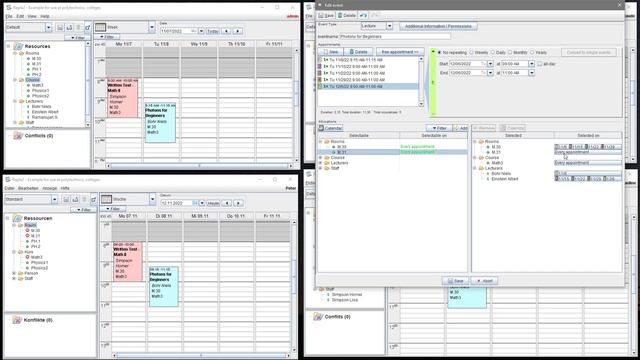Click the next-week arrow in English window

click(238, 31)
